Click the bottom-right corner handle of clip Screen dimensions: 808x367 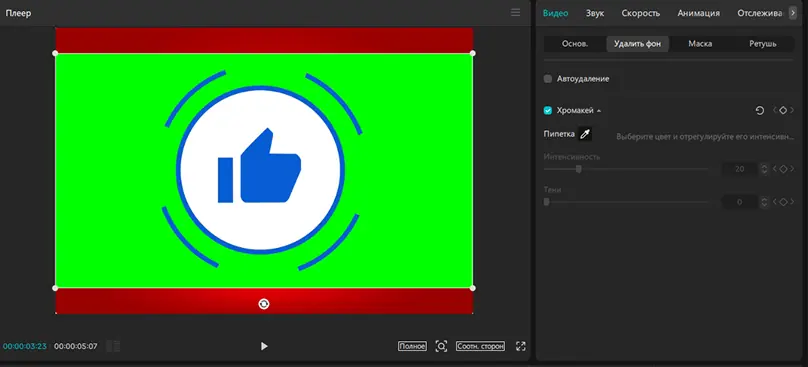pyautogui.click(x=473, y=288)
